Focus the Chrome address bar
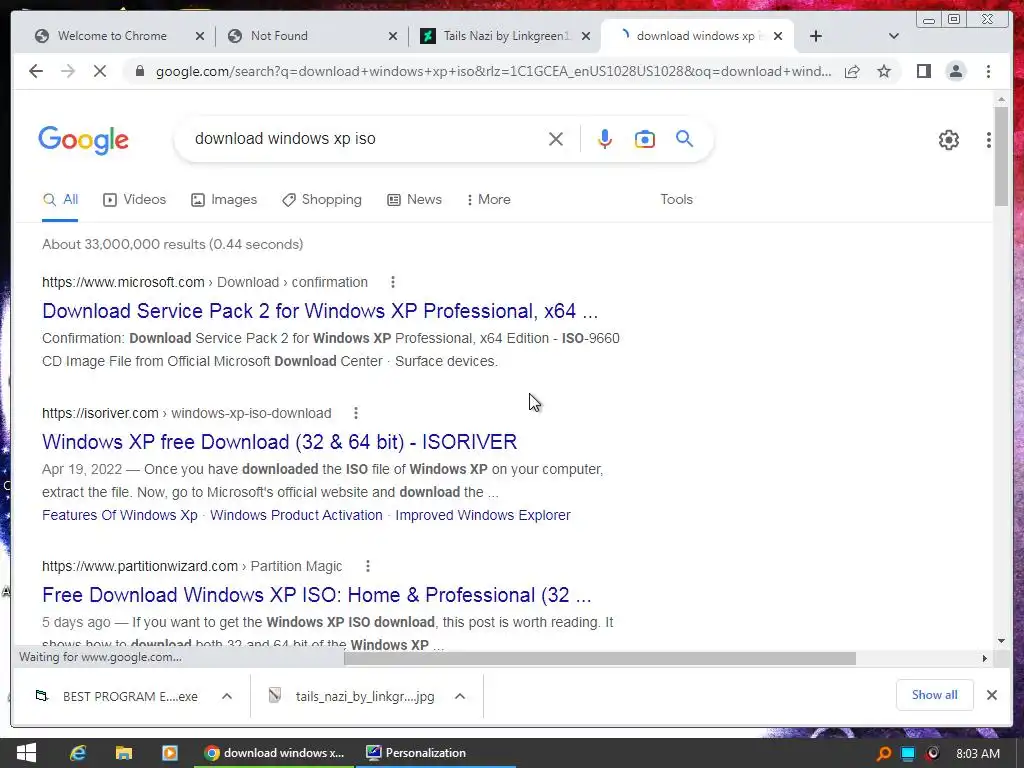The image size is (1024, 768). (493, 71)
